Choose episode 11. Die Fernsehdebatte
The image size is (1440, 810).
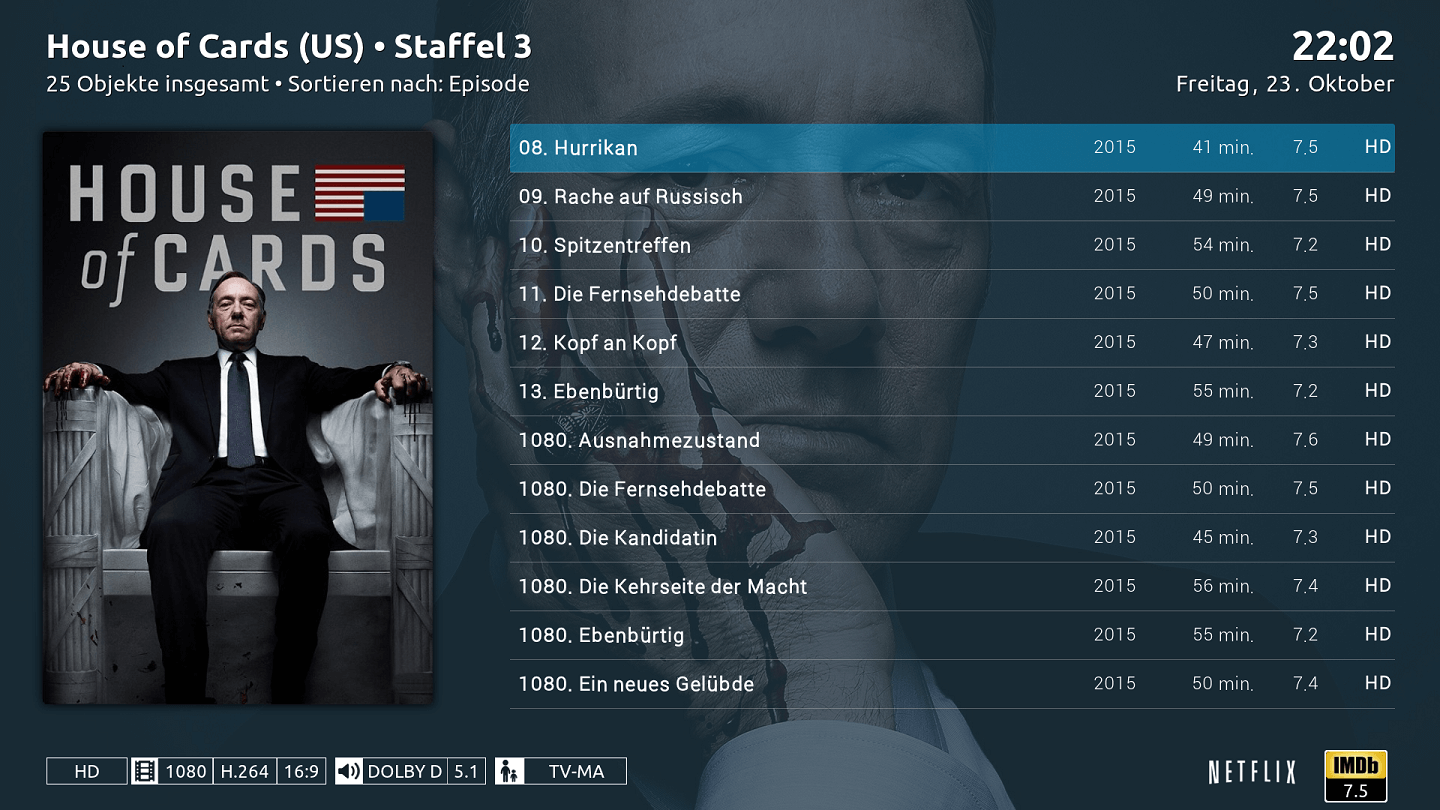[x=952, y=294]
